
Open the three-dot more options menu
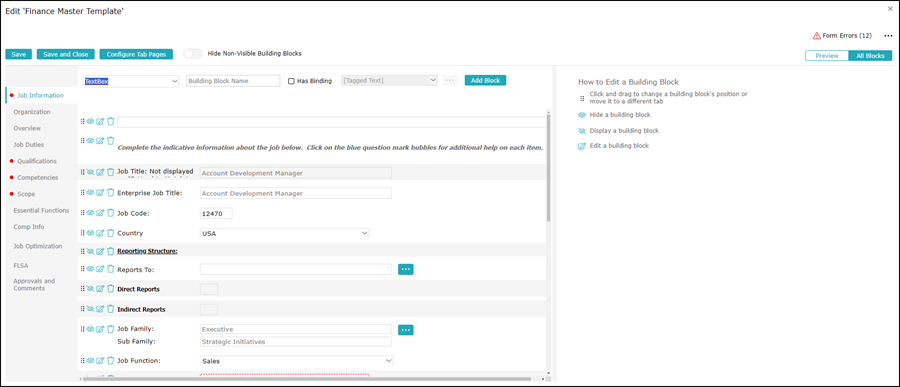888,36
